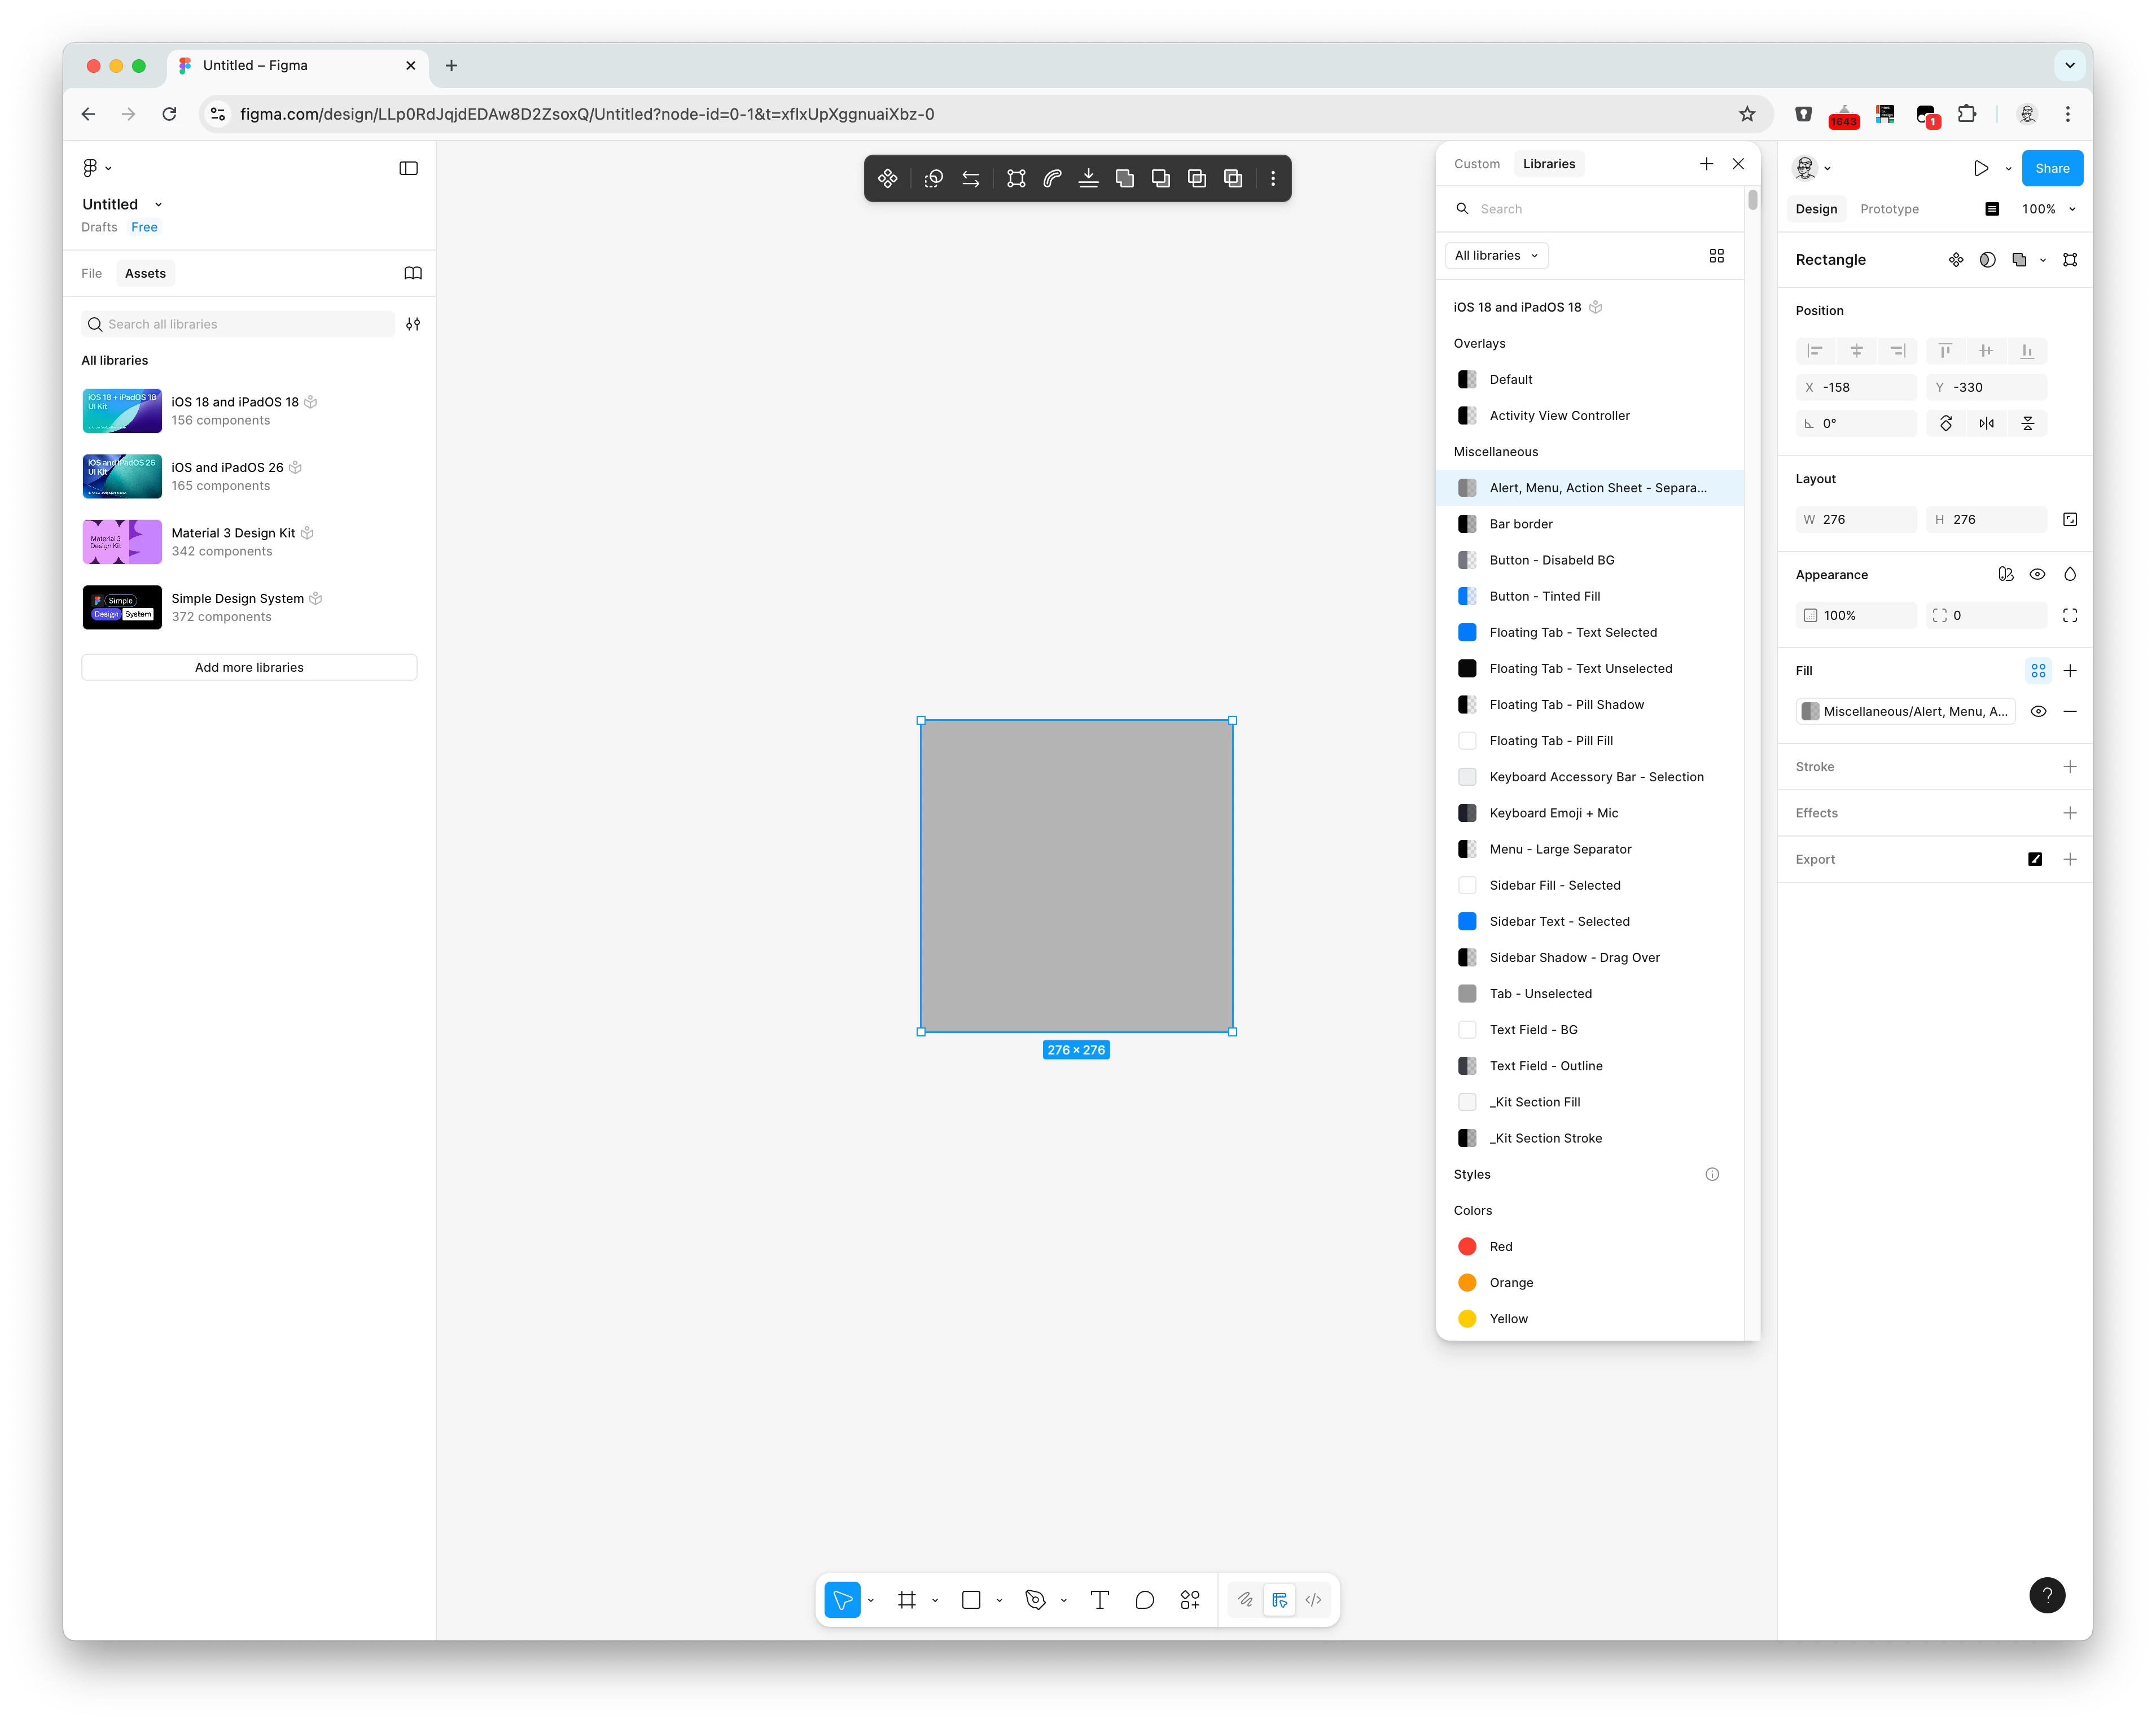This screenshot has width=2156, height=1724.
Task: Toggle layer visibility in Appearance section
Action: [2037, 574]
